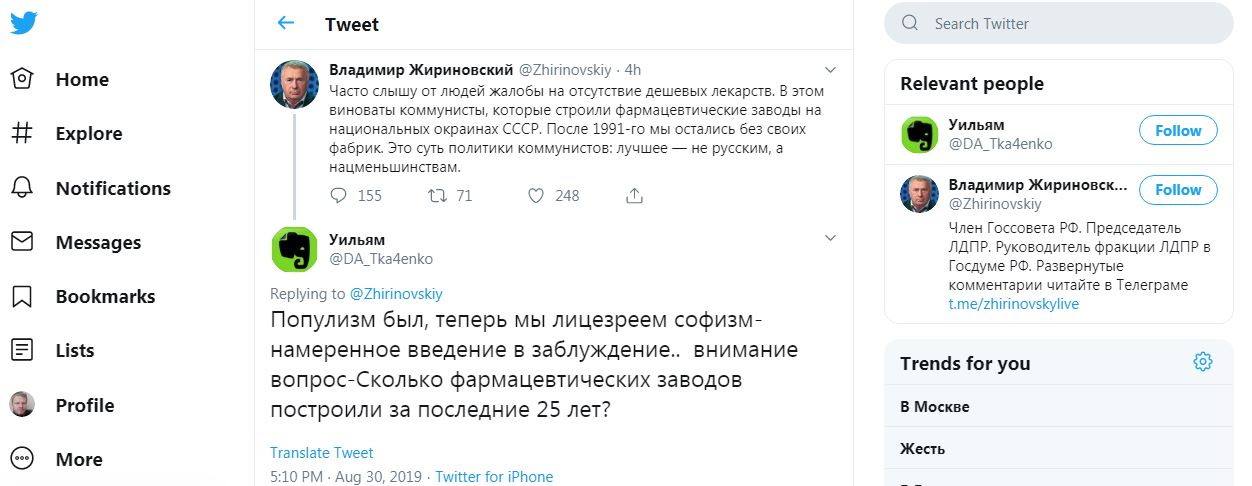The height and width of the screenshot is (486, 1252).
Task: Open Messages envelope icon
Action: (x=22, y=242)
